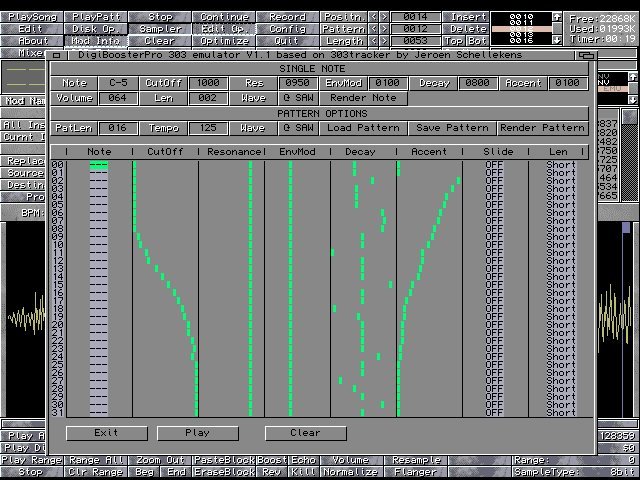Click the Positn left arrow stepper
The height and width of the screenshot is (480, 640).
coord(374,17)
